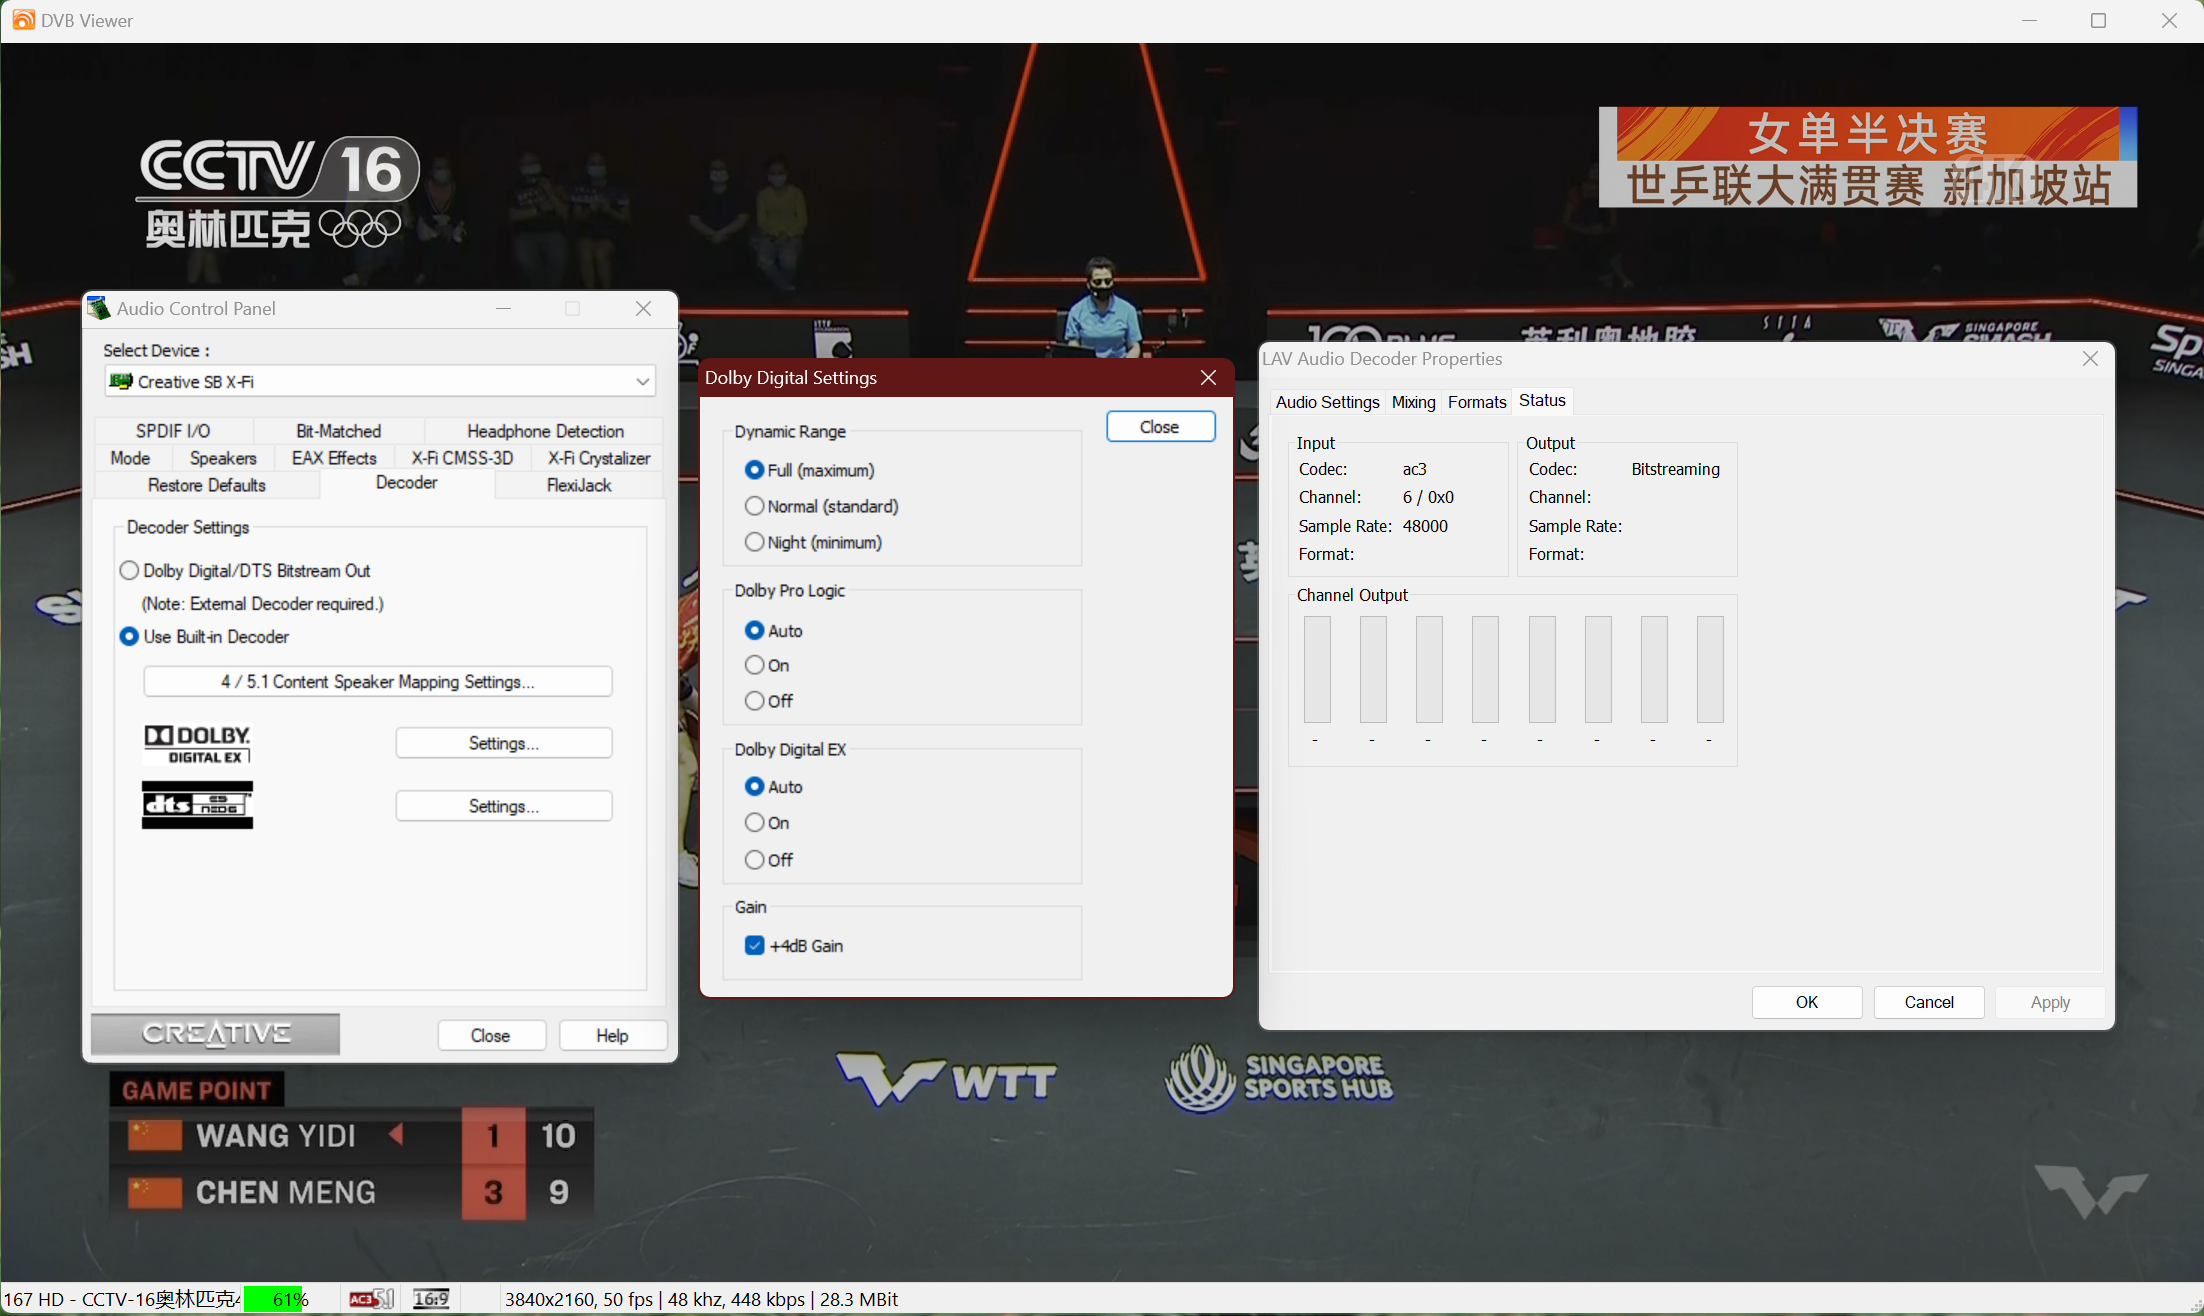This screenshot has width=2204, height=1316.
Task: Open LAV Audio Settings tab
Action: point(1327,402)
